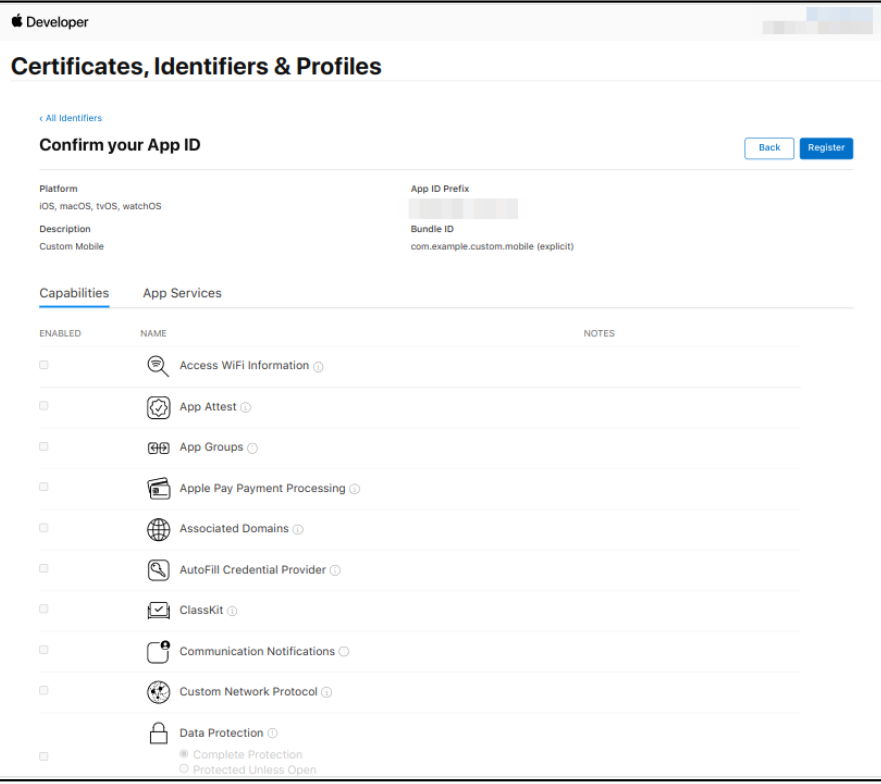Enable Access WiFi Information checkbox
This screenshot has height=784, width=881.
44,365
